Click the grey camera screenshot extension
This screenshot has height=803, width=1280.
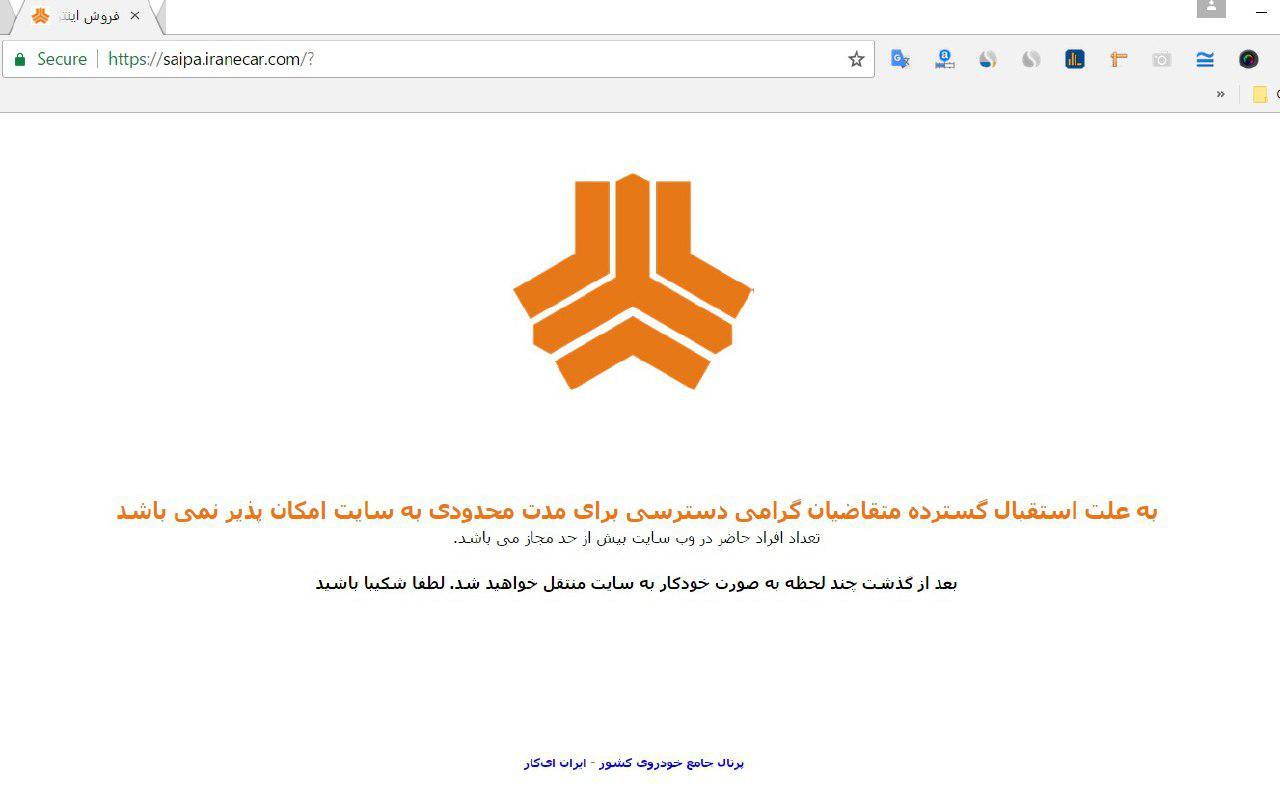click(x=1161, y=59)
